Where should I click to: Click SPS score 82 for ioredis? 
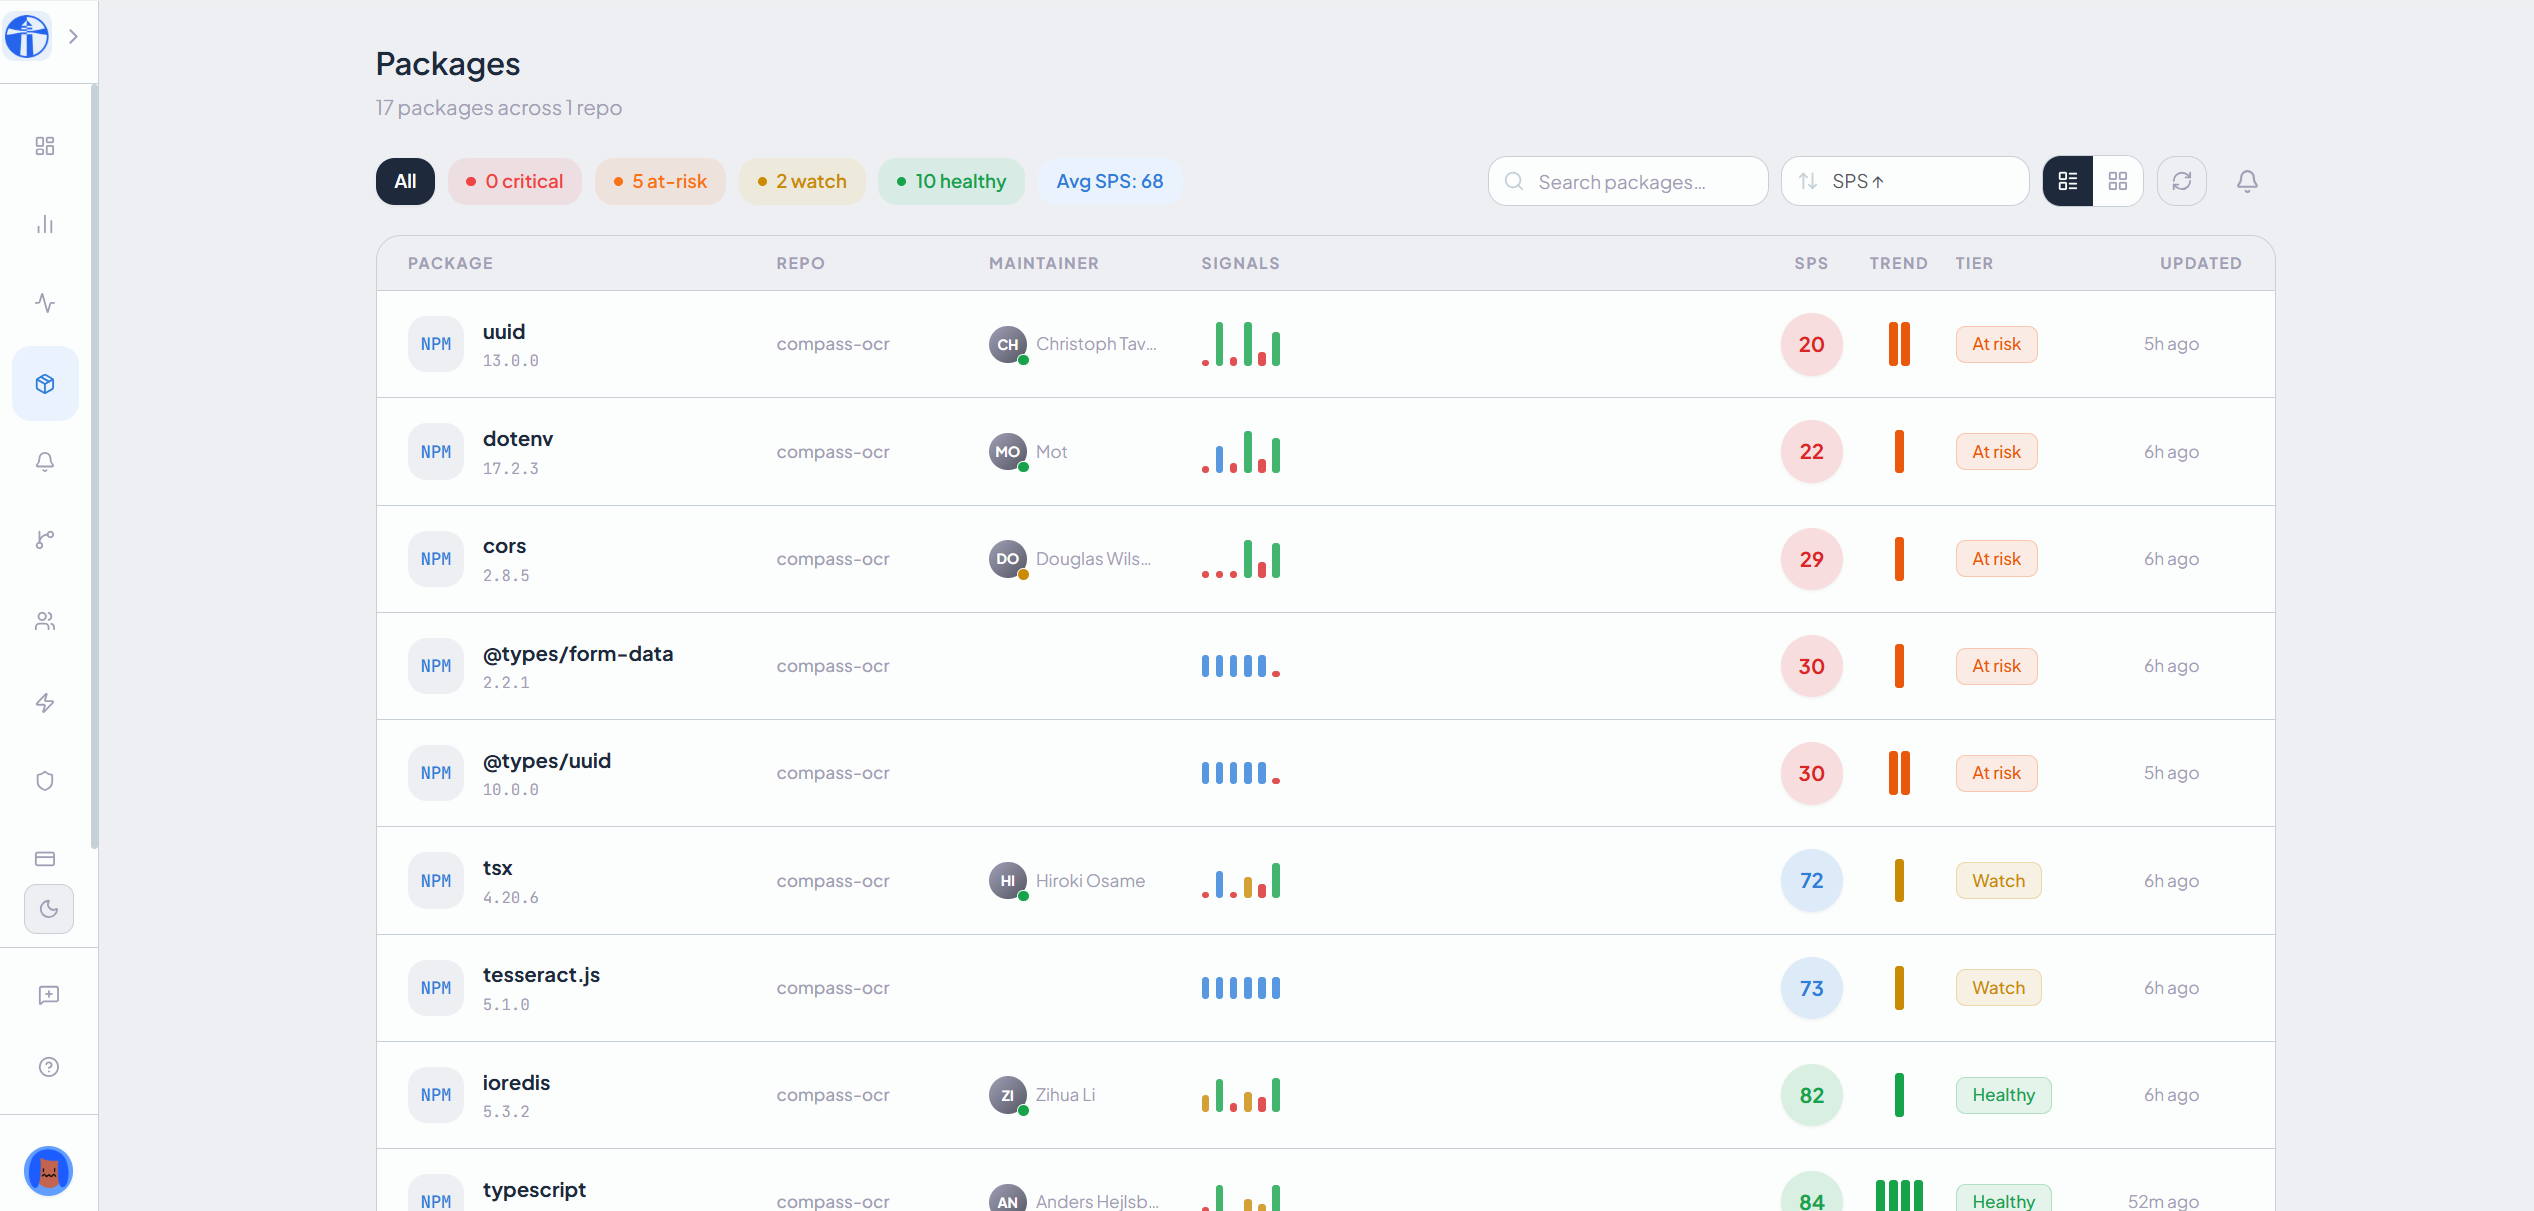click(1811, 1095)
